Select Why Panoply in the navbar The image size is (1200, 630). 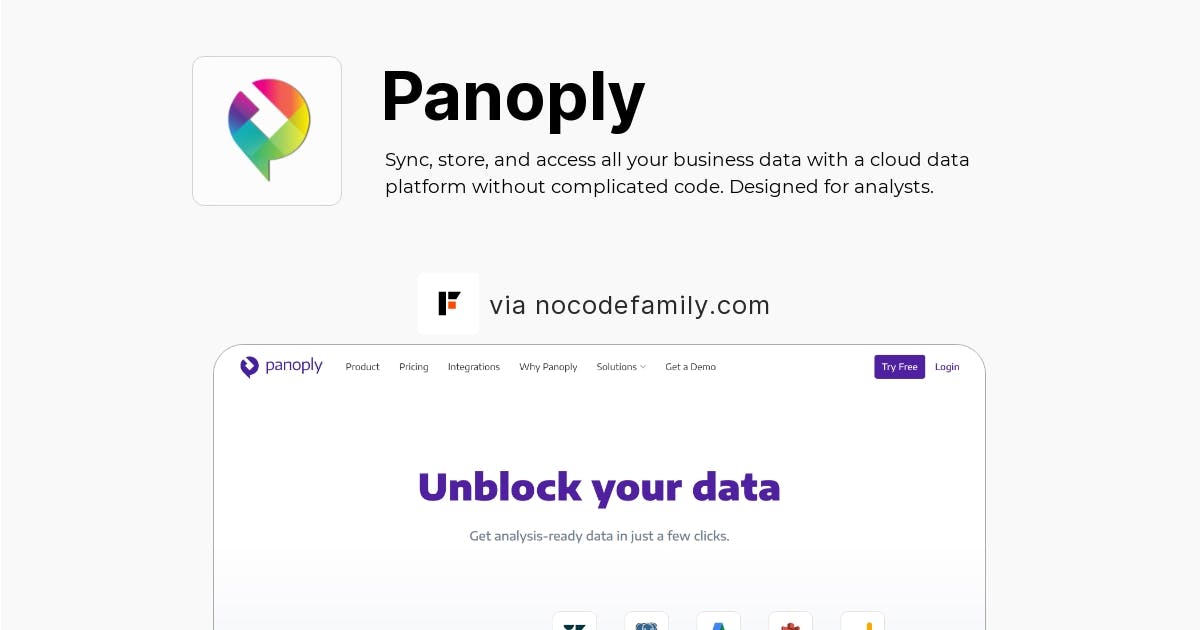point(548,367)
